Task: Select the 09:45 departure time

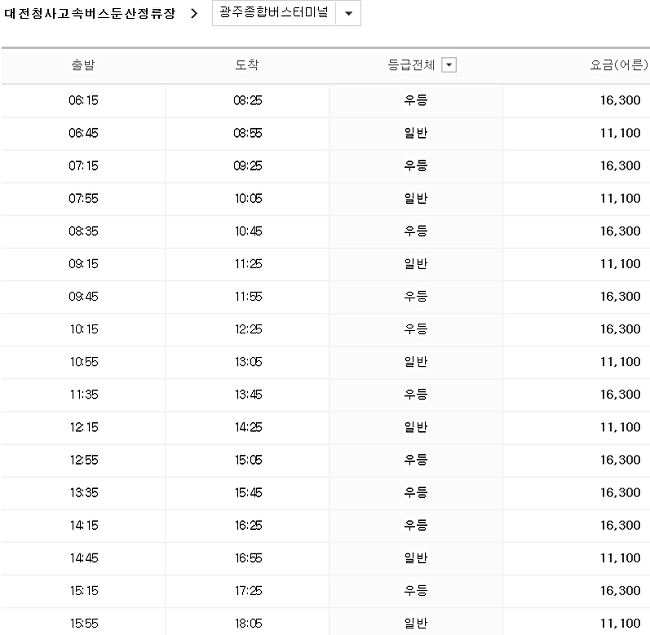Action: 83,297
